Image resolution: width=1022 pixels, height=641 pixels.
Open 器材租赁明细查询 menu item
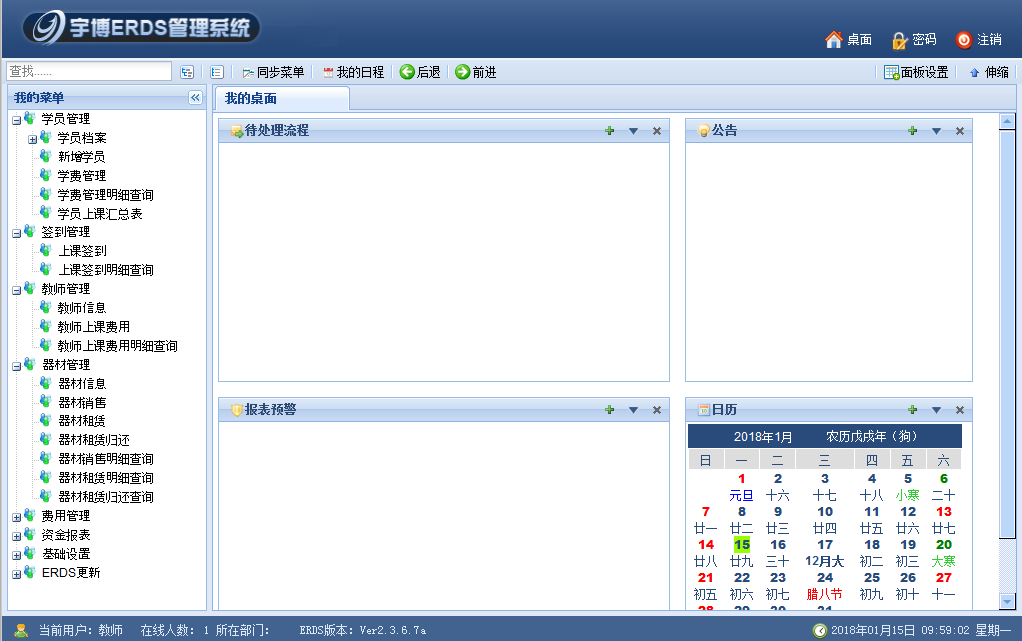tap(106, 478)
